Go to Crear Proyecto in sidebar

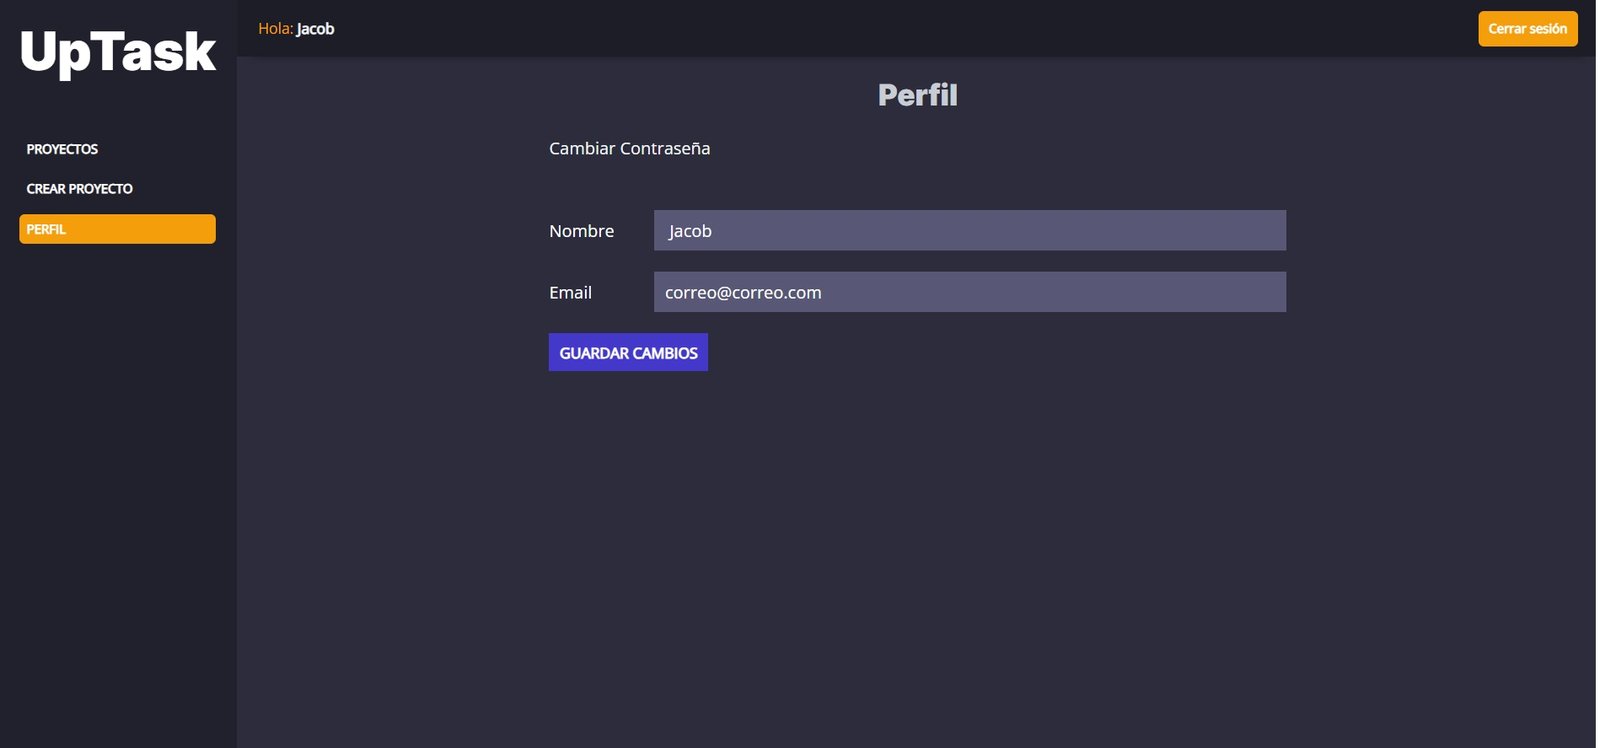click(79, 189)
